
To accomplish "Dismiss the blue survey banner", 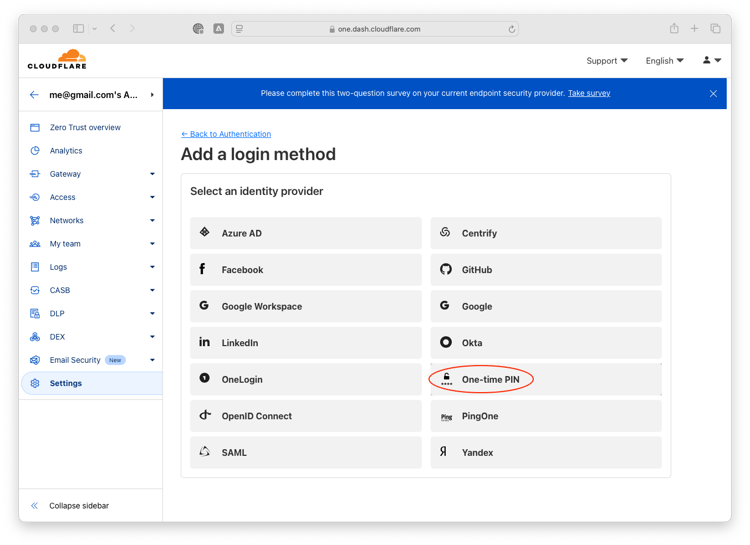I will [x=713, y=94].
